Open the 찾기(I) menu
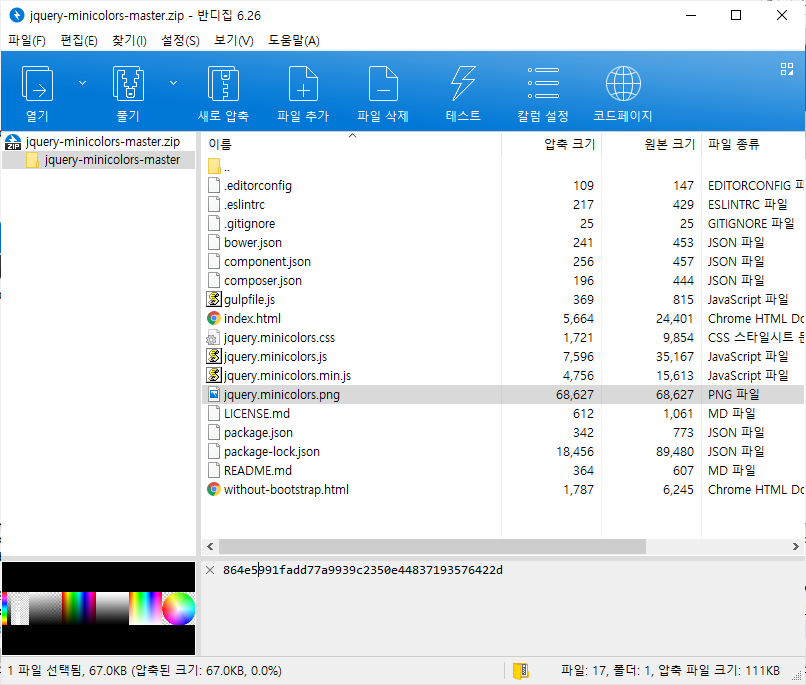Screen dimensions: 806x685 [129, 40]
